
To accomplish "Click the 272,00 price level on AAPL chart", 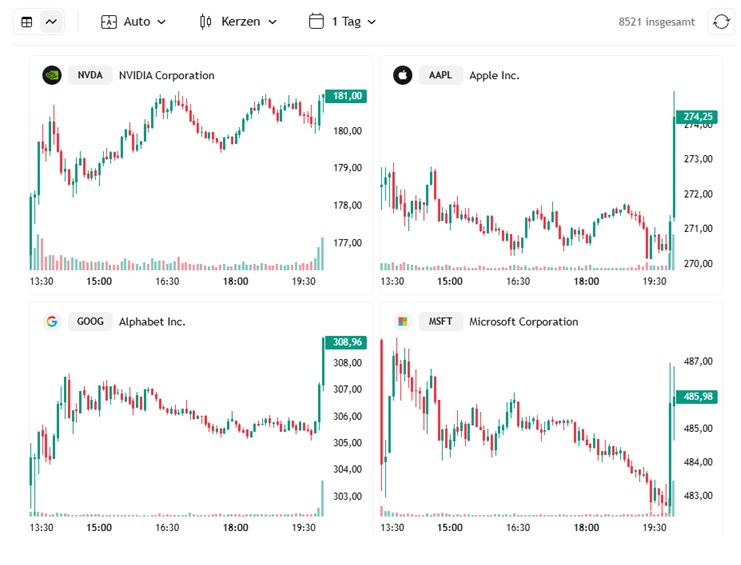I will tap(698, 194).
